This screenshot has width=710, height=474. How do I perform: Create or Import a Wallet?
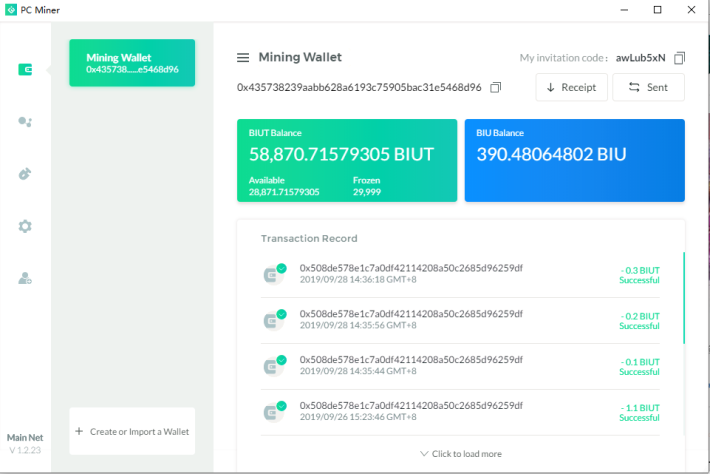pos(132,431)
